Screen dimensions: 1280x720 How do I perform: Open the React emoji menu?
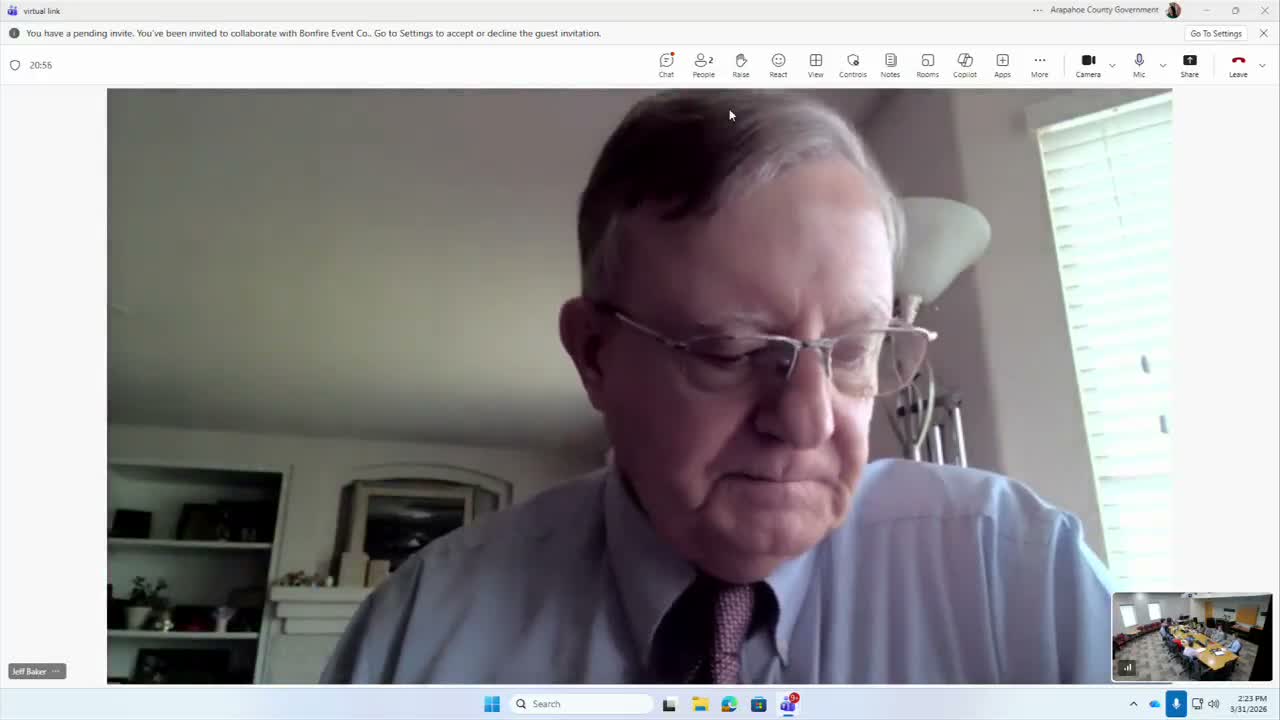point(778,65)
